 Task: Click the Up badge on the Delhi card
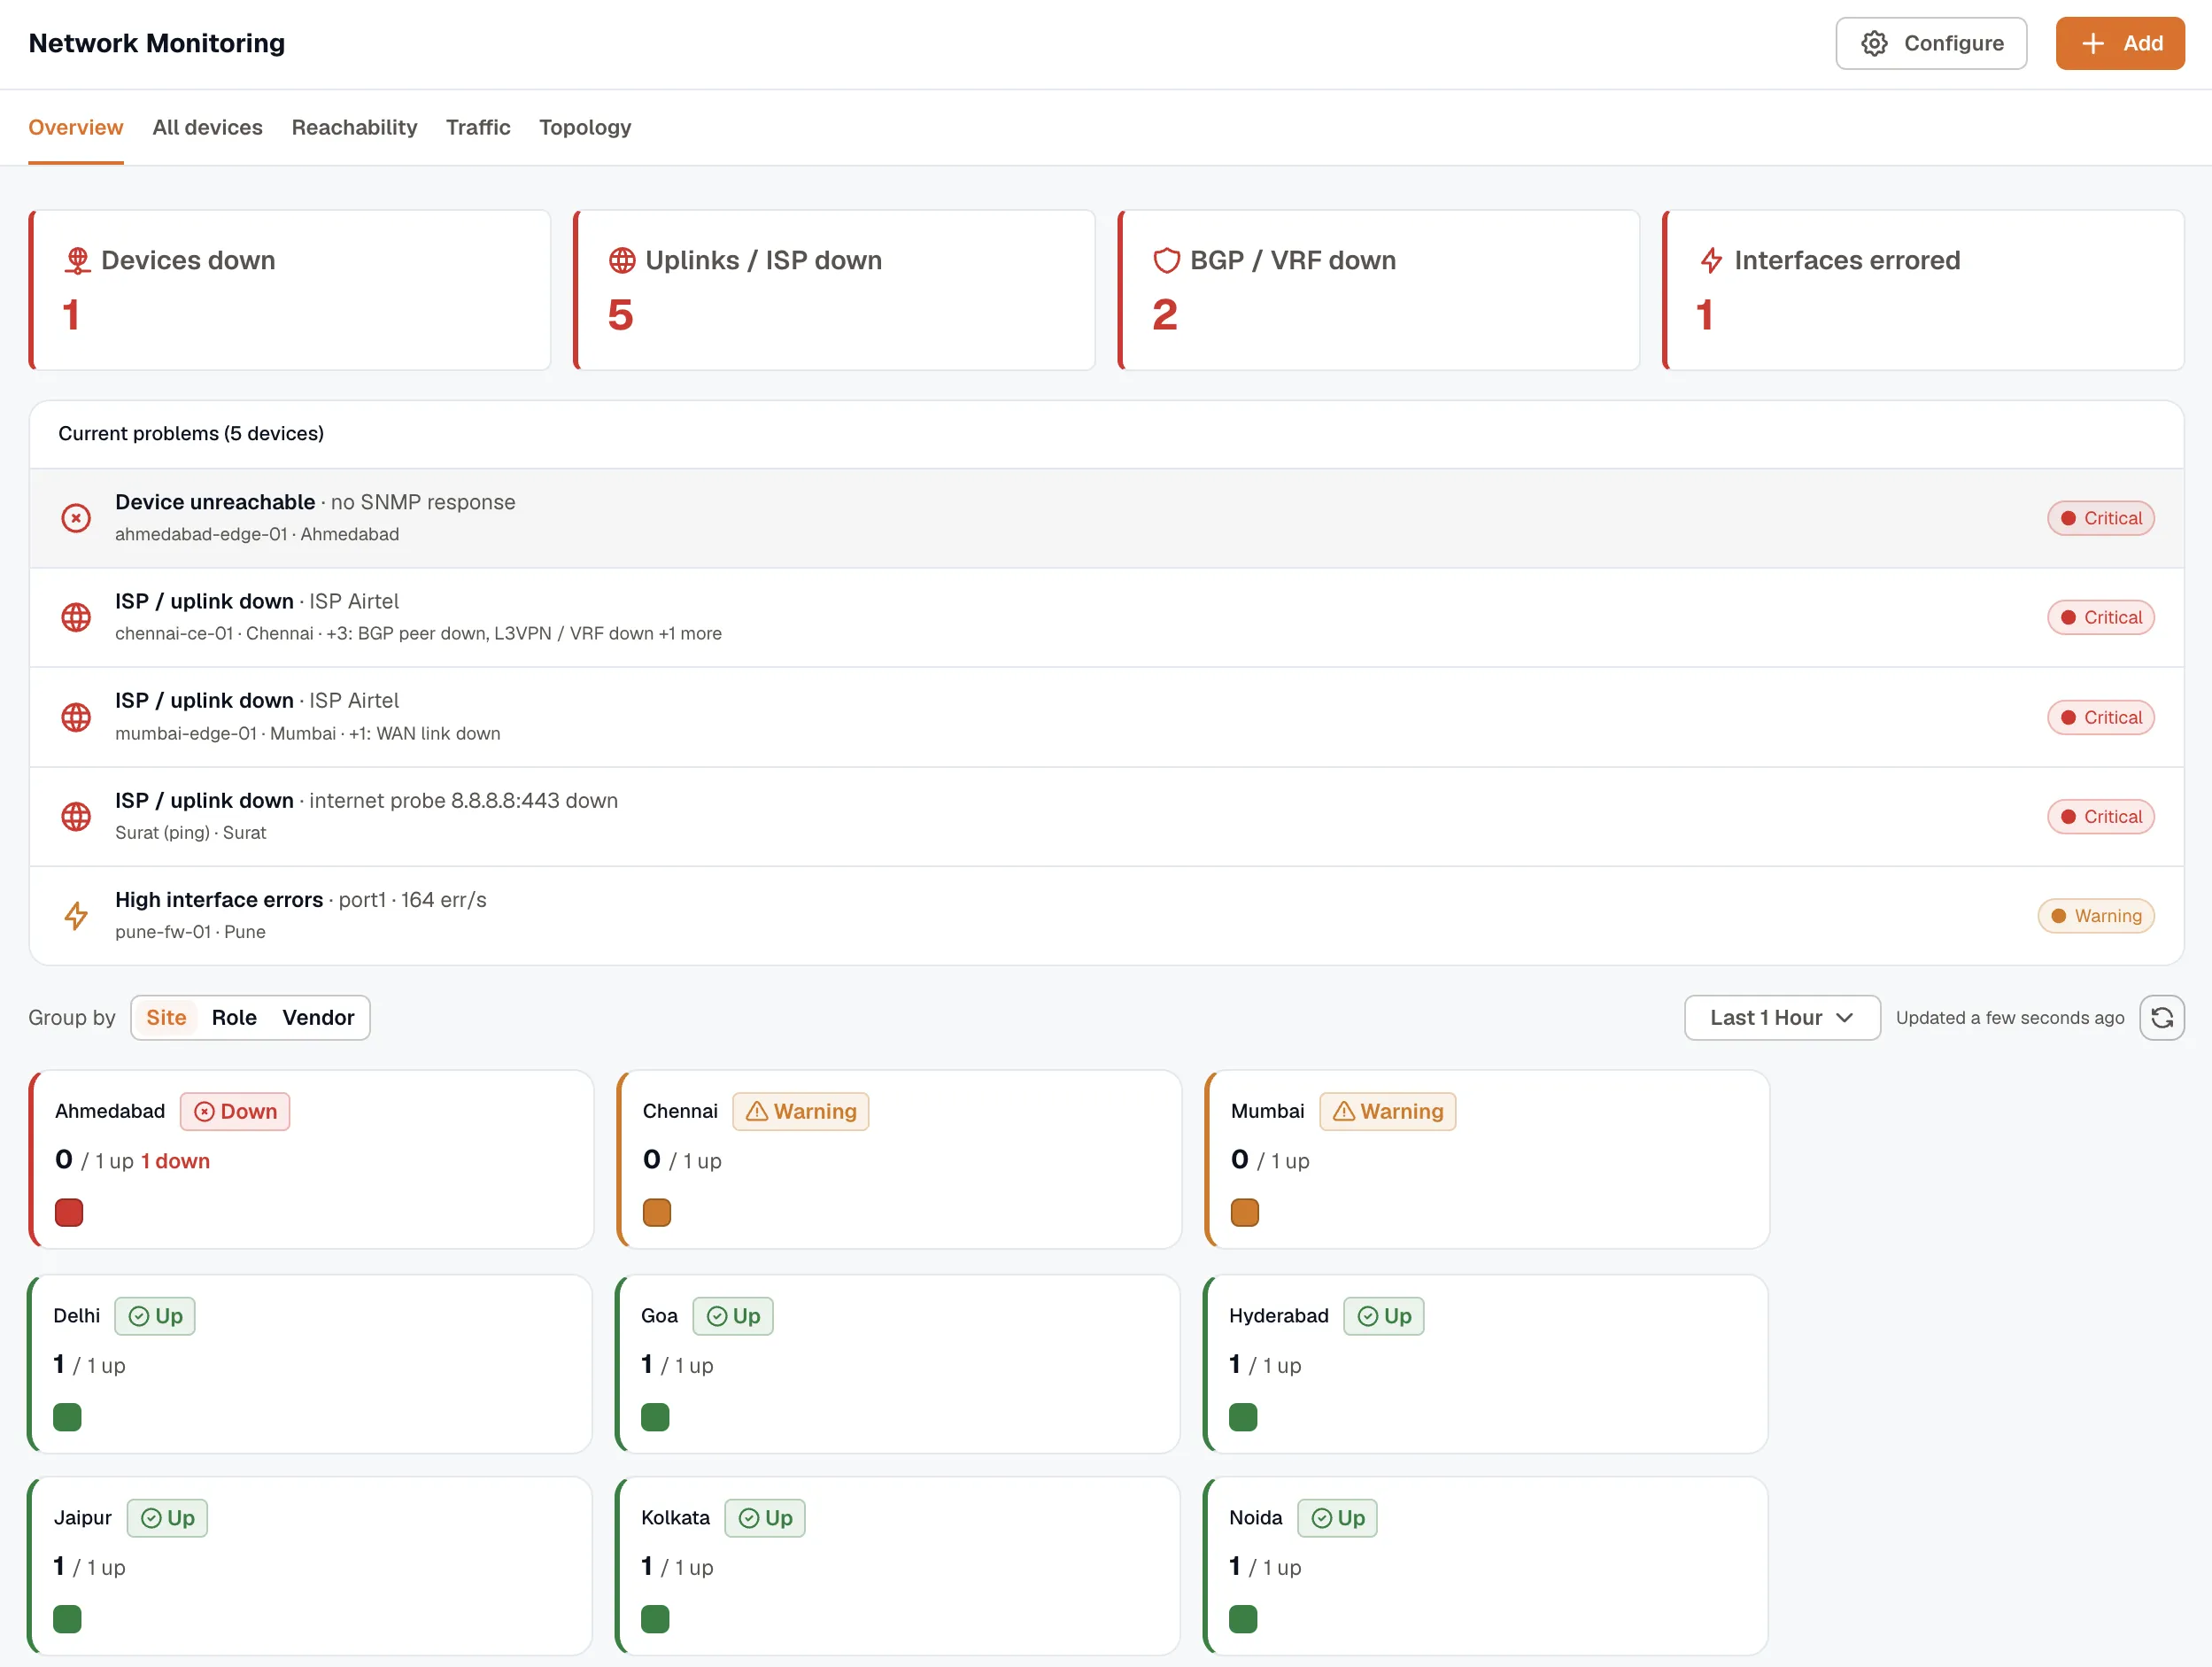pos(155,1315)
